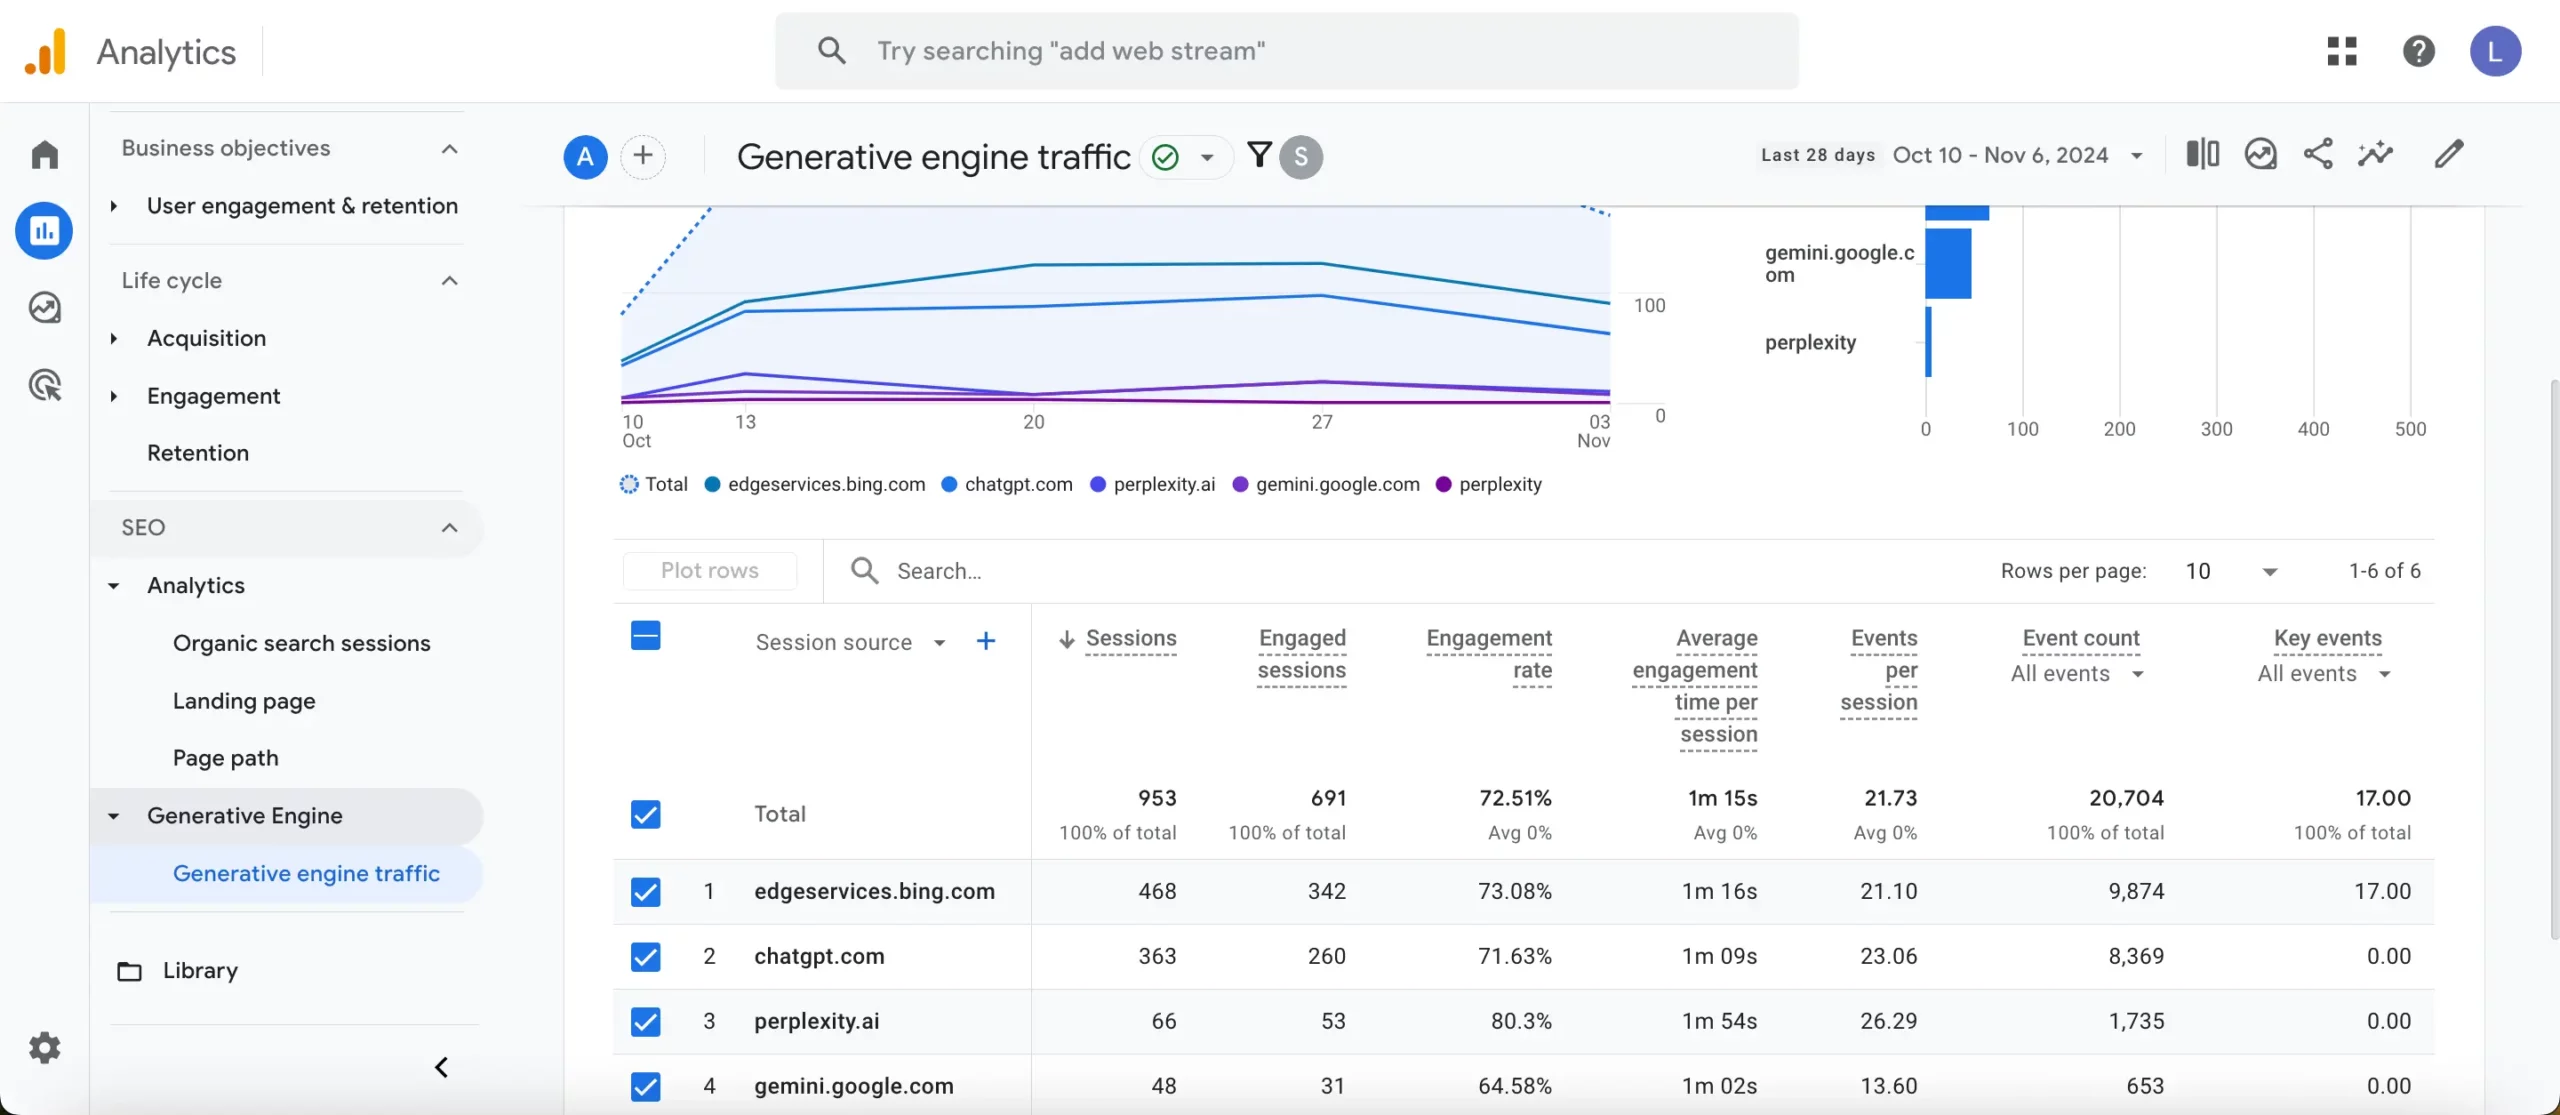Uncheck the edgeservices.bing.com row checkbox
2560x1115 pixels.
pyautogui.click(x=646, y=891)
